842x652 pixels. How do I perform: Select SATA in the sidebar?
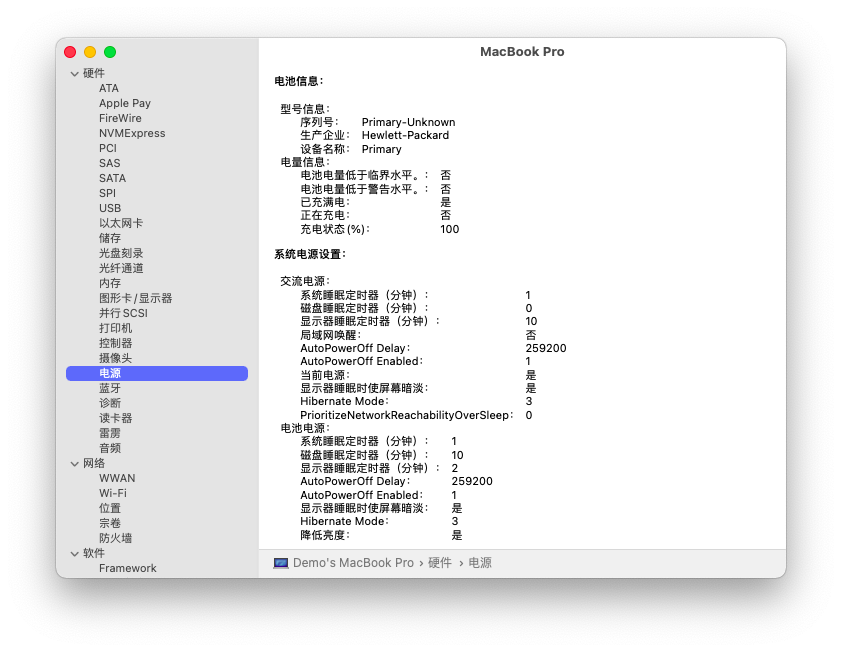tap(112, 178)
